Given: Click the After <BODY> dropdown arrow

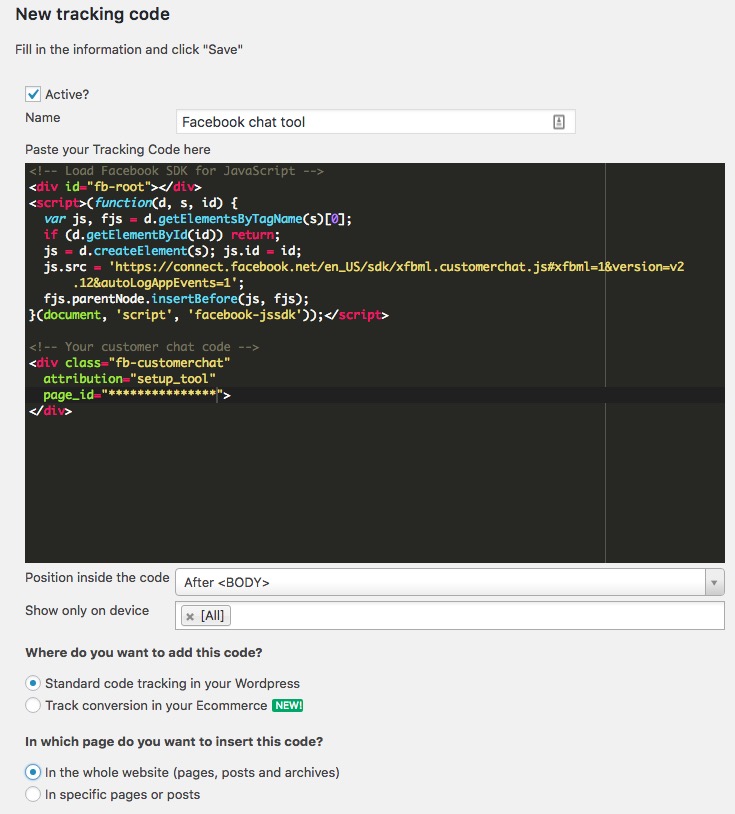Looking at the screenshot, I should tap(714, 582).
